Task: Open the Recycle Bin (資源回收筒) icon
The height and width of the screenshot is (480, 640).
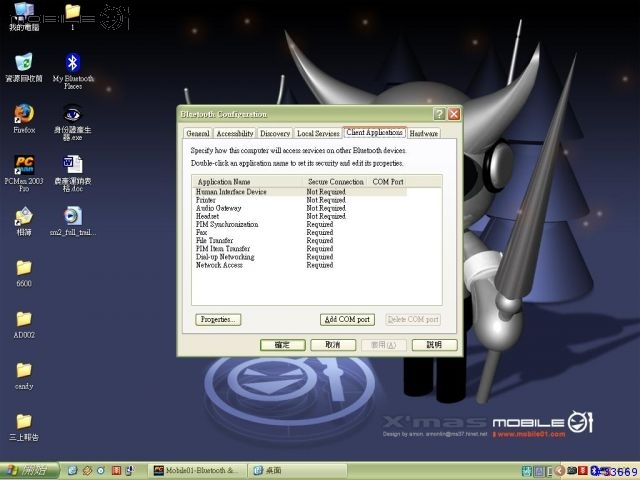Action: coord(24,68)
